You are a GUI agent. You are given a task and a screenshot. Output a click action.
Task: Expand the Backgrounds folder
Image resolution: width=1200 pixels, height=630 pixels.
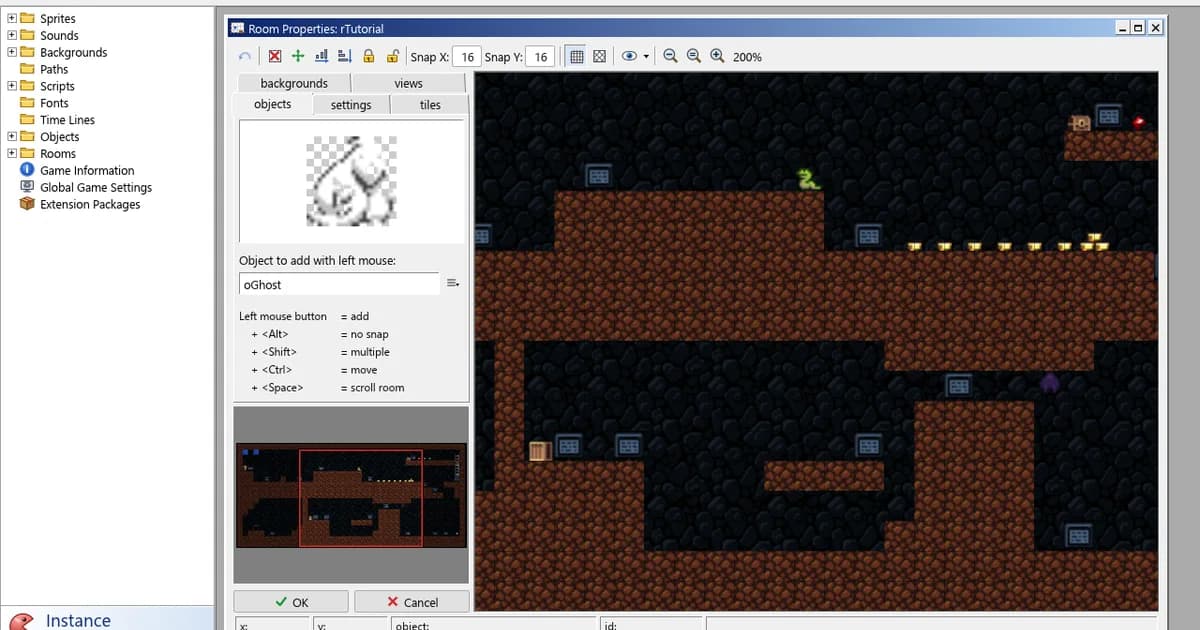tap(12, 52)
